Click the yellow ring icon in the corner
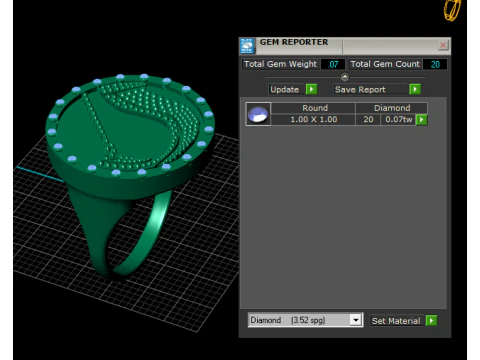Screen dimensions: 480x360 [x=452, y=10]
